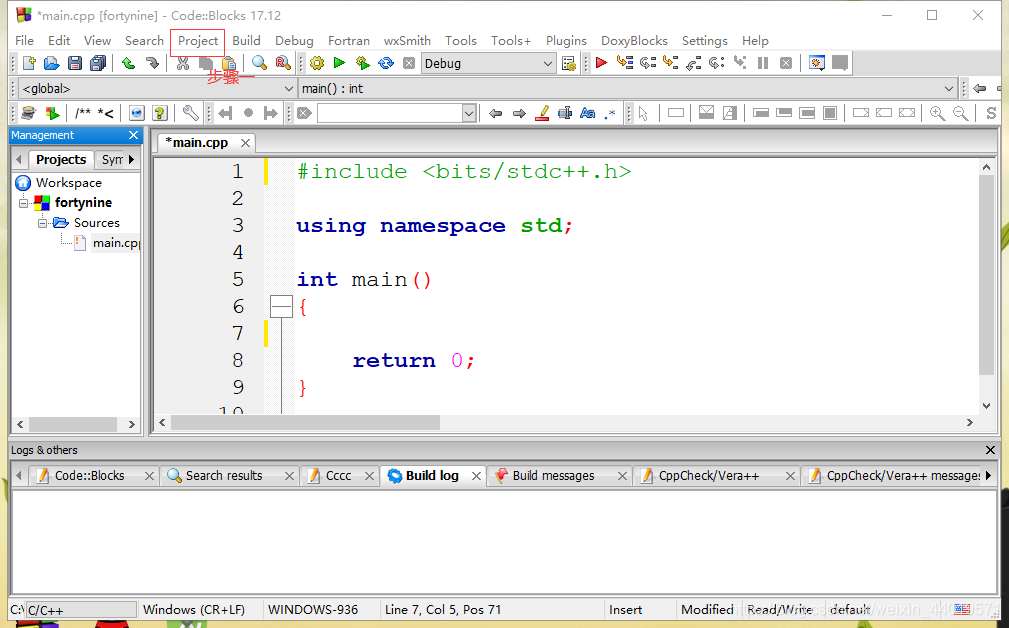The image size is (1009, 628).
Task: Click the Step out debug icon
Action: point(694,63)
